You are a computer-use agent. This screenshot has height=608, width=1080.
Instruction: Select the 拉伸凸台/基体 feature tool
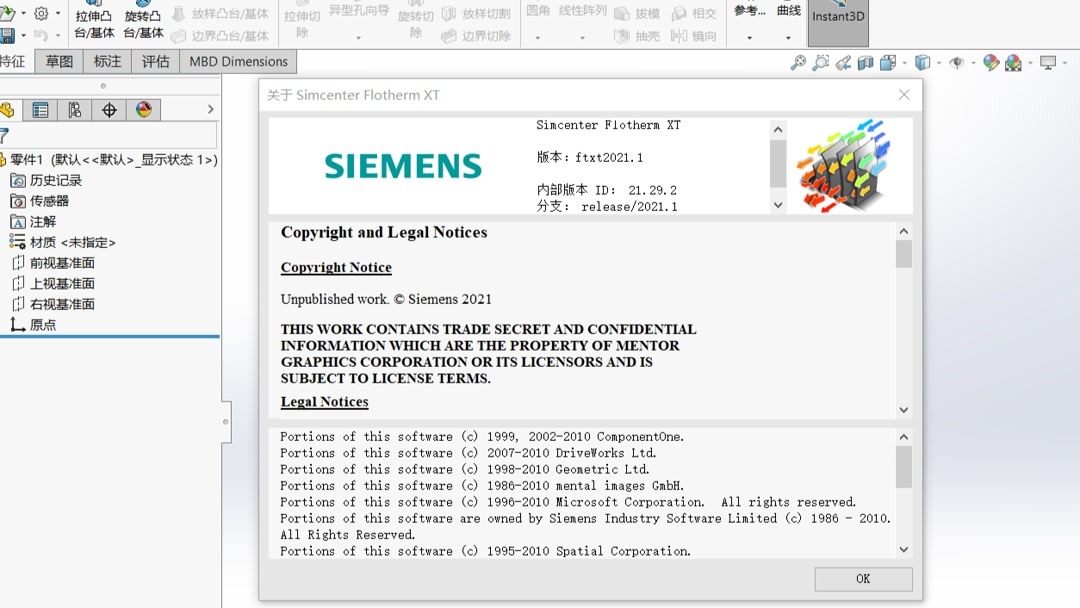coord(95,20)
